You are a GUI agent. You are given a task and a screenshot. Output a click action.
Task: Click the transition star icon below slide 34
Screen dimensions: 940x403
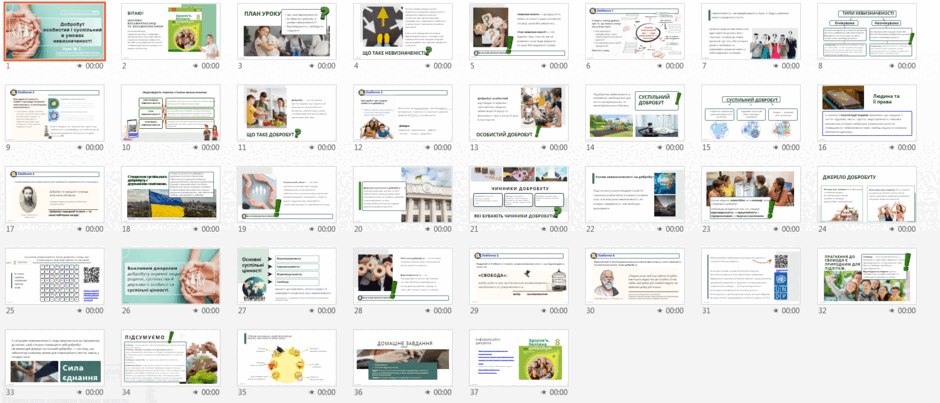(x=196, y=392)
